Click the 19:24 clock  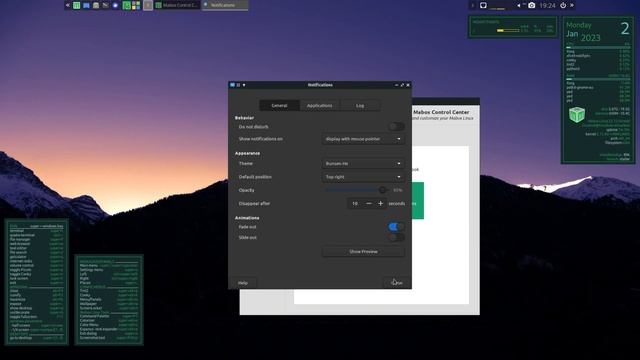547,5
